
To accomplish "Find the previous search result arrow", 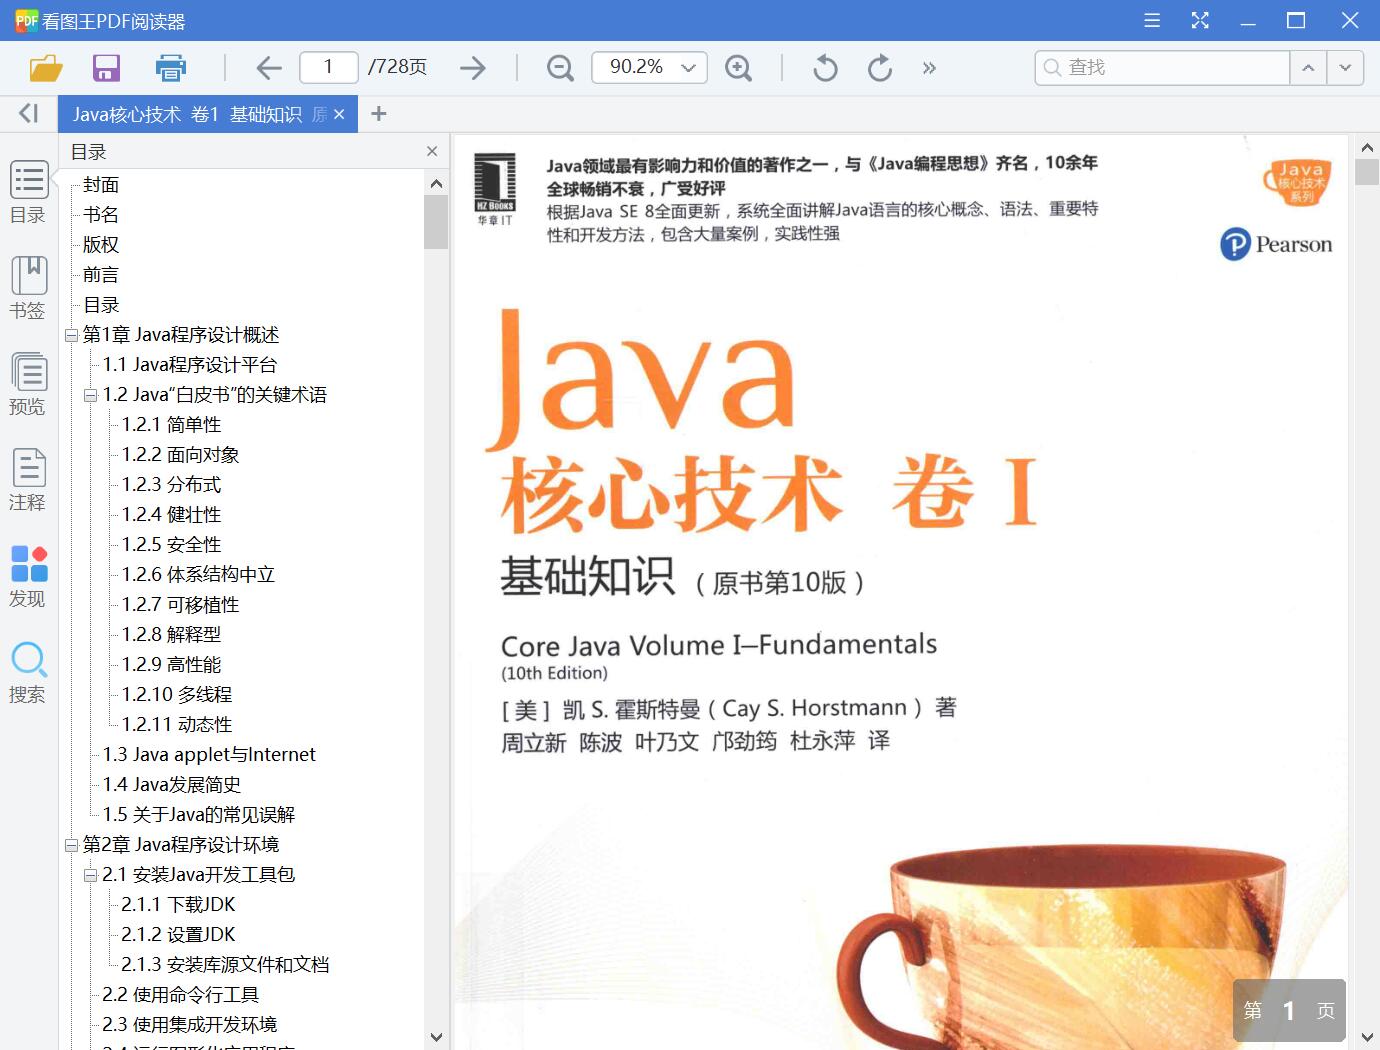I will (x=1308, y=68).
